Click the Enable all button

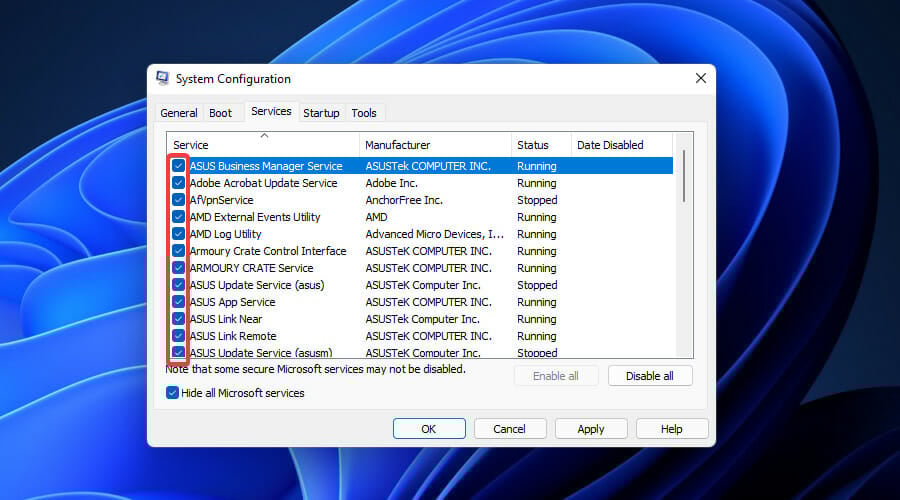pos(556,376)
